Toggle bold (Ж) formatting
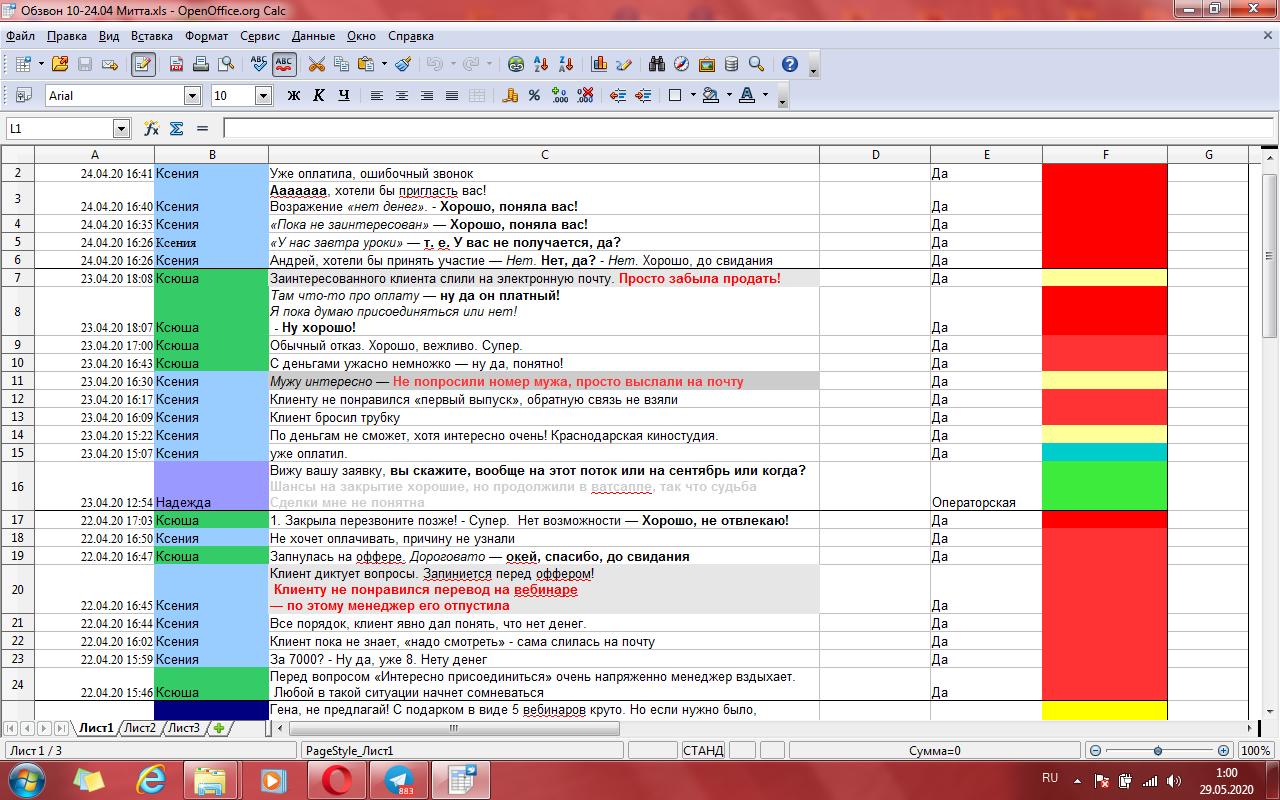This screenshot has width=1280, height=800. 294,96
